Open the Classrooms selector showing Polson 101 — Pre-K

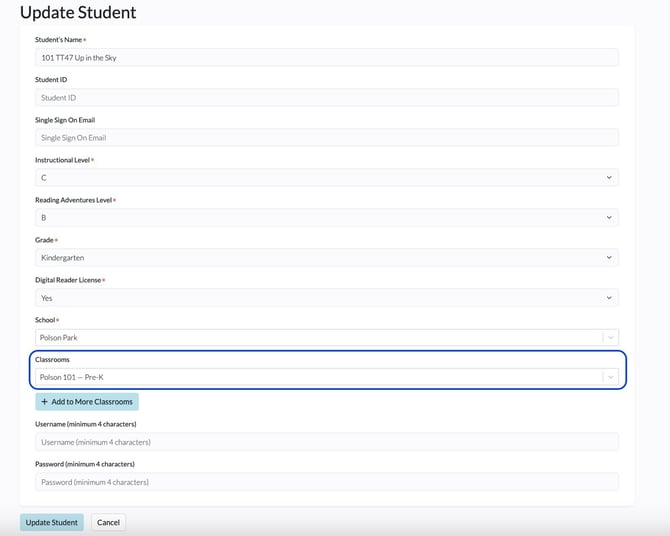(326, 377)
